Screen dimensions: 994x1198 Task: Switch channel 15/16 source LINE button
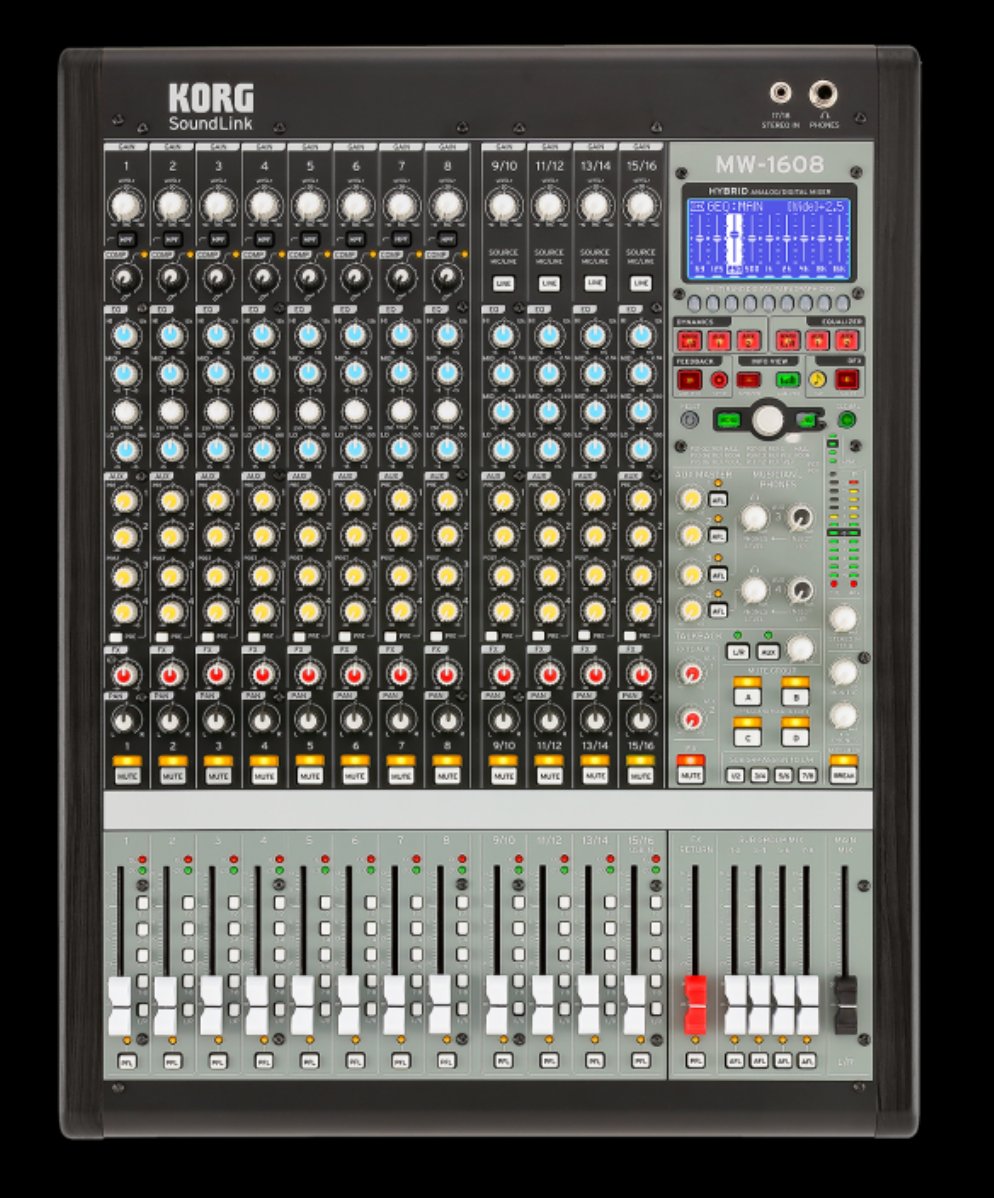[x=640, y=283]
